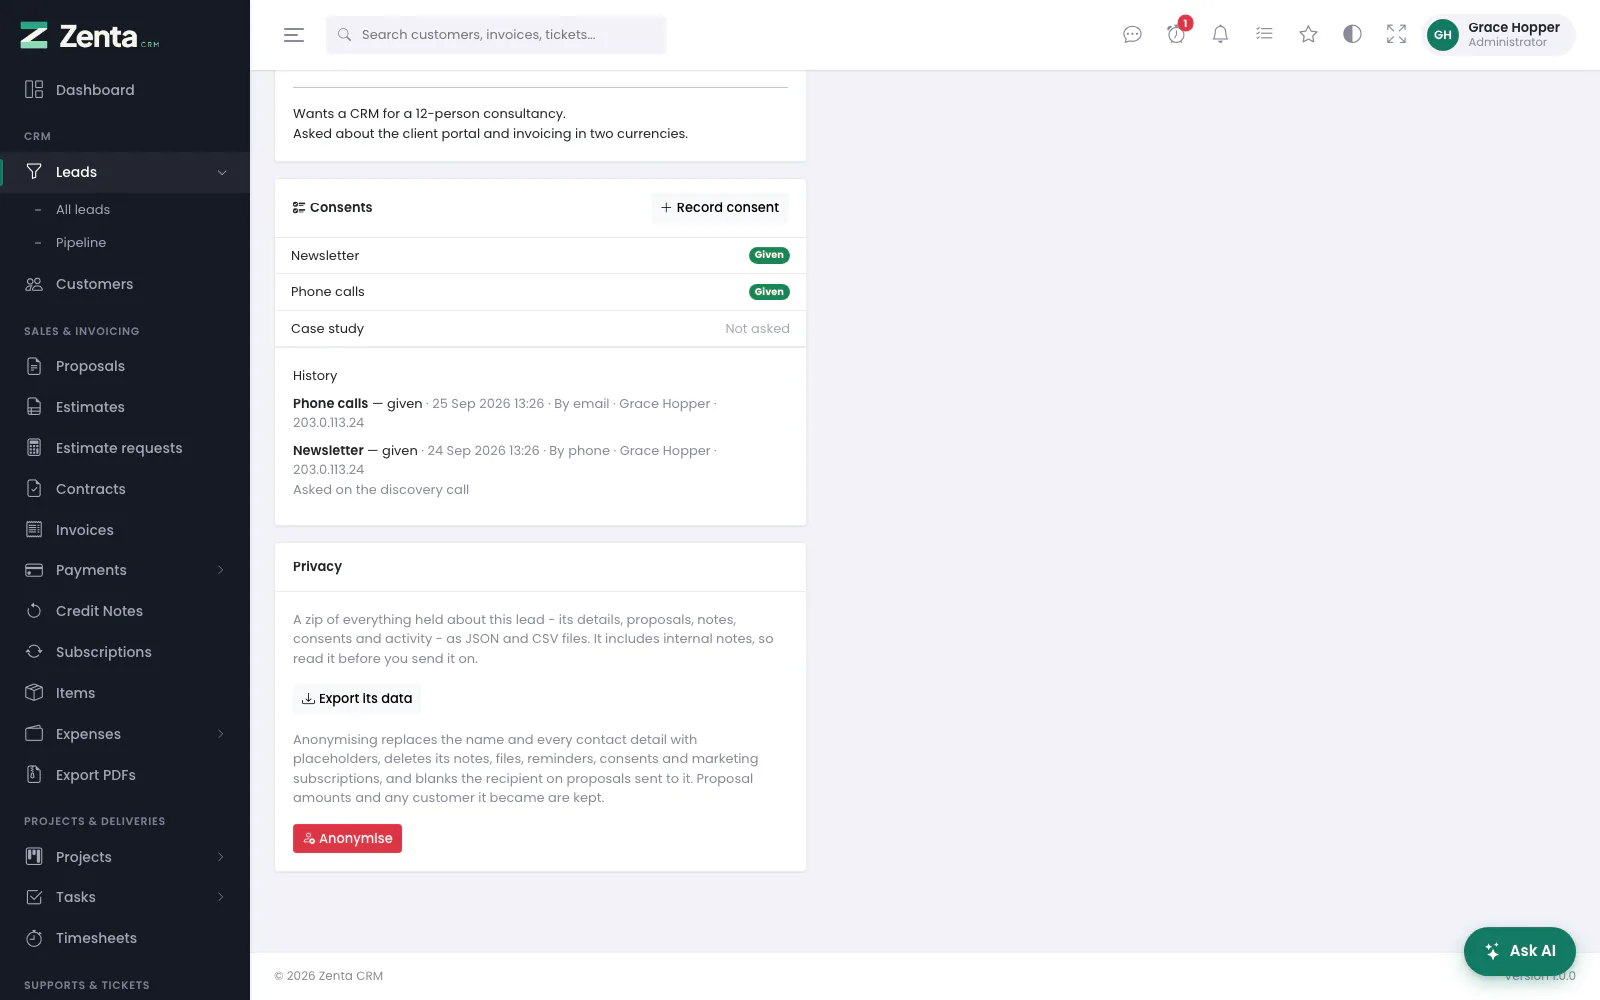The height and width of the screenshot is (1000, 1600).
Task: Click the Timesheets clock icon
Action: click(x=34, y=938)
